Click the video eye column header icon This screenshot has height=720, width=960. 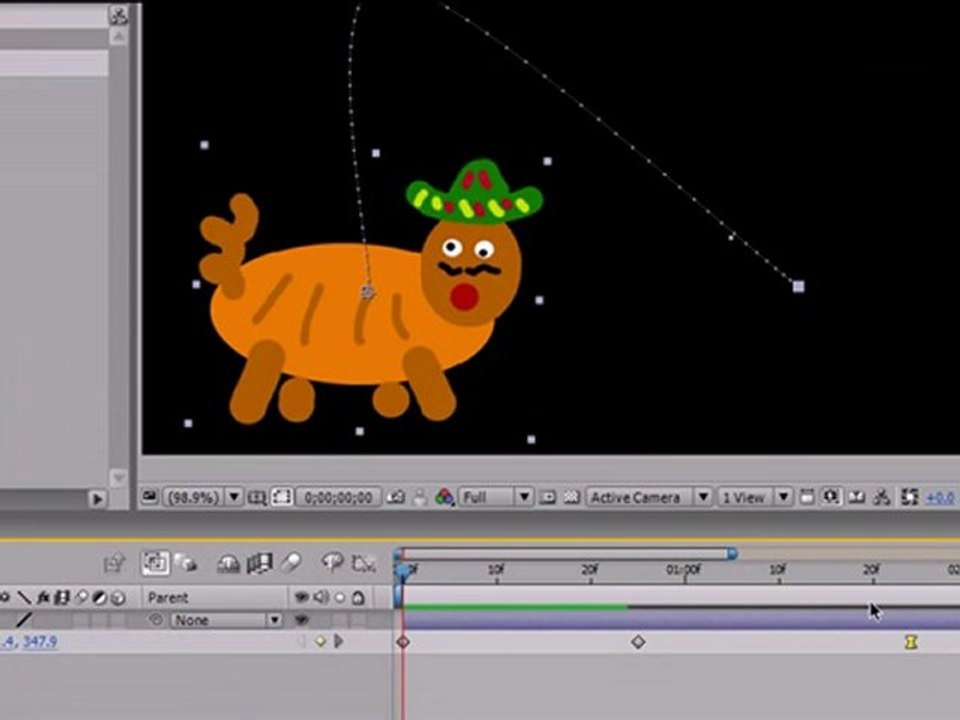tap(301, 597)
